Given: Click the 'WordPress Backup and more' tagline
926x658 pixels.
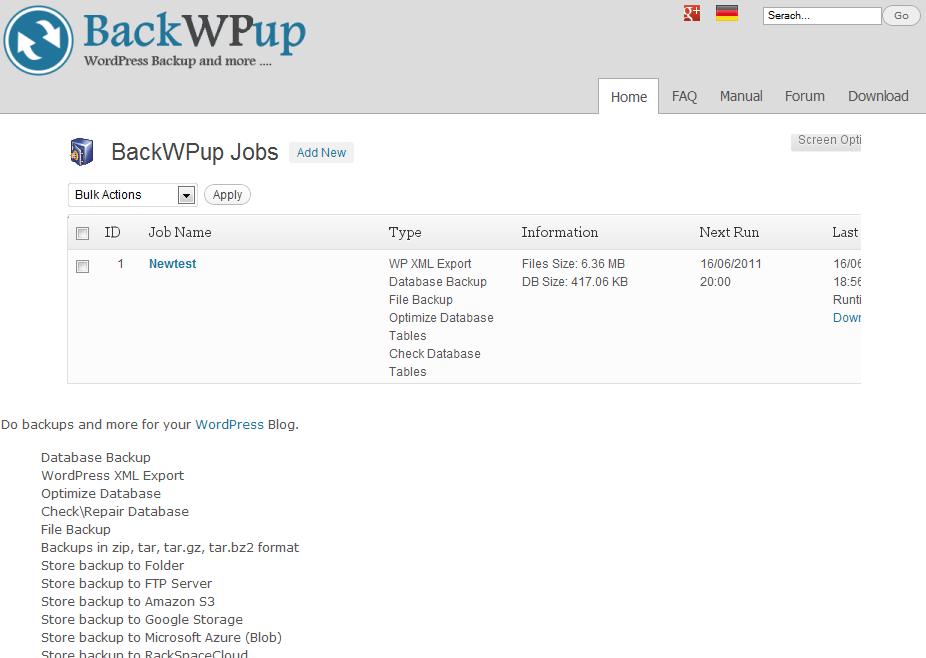Looking at the screenshot, I should pyautogui.click(x=178, y=61).
